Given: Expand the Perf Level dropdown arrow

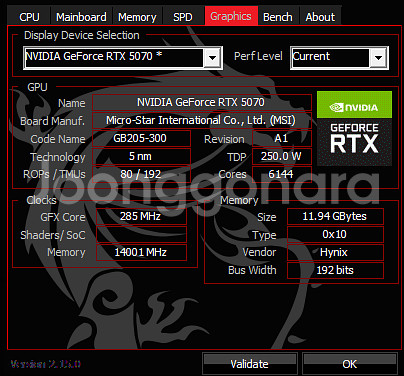Looking at the screenshot, I should coord(378,58).
